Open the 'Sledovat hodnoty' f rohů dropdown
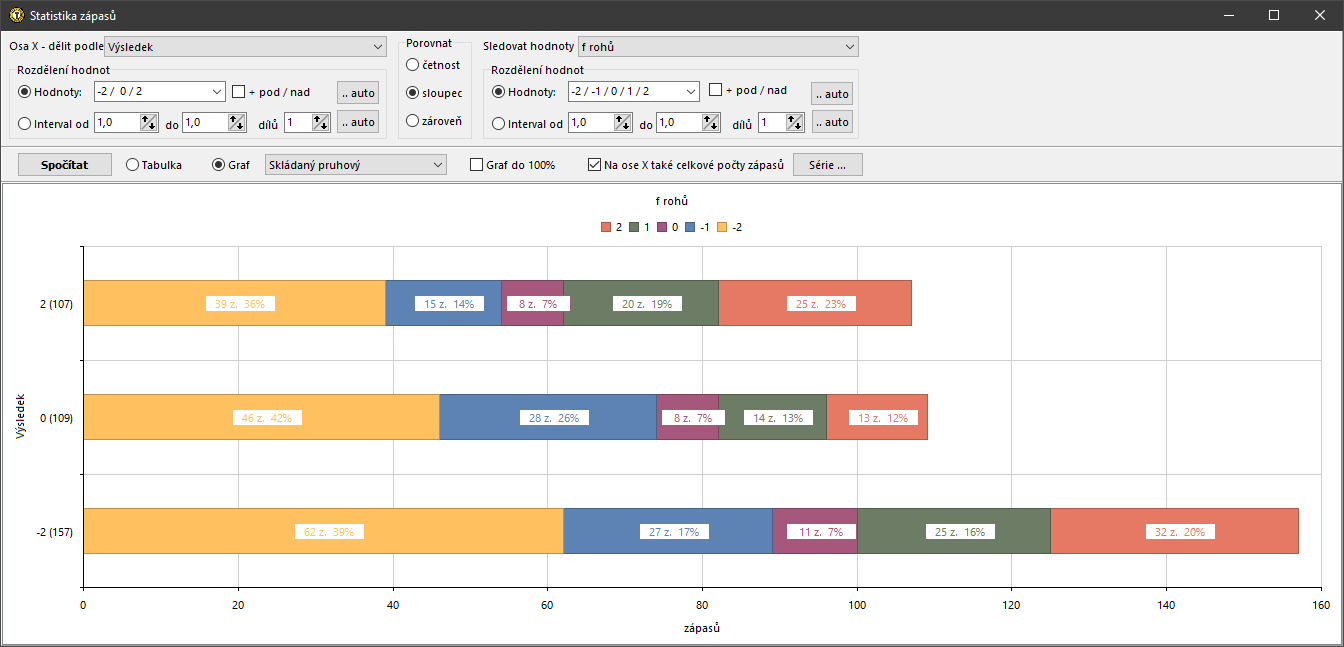 [718, 46]
